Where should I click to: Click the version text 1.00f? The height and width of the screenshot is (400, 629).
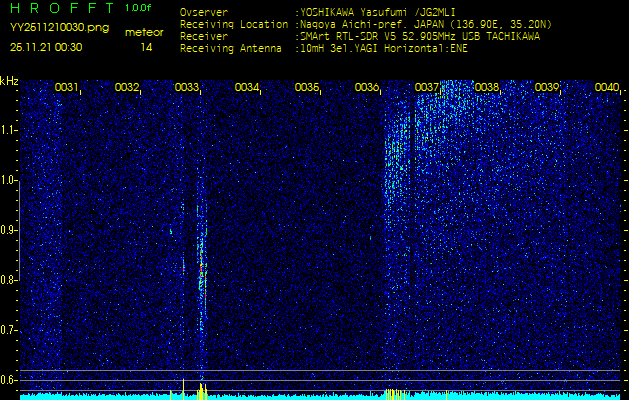coord(138,8)
